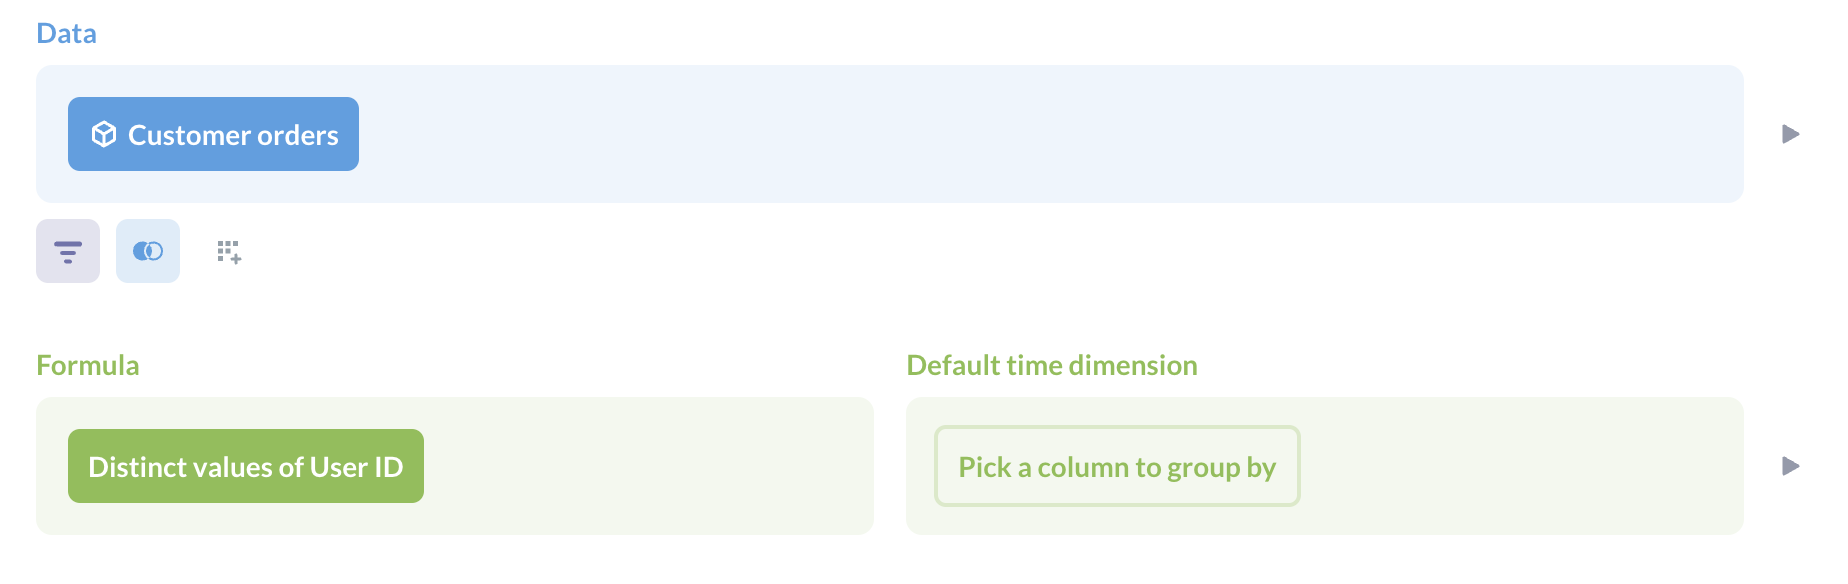This screenshot has width=1848, height=584.
Task: Join Customer orders with another table
Action: [x=148, y=251]
